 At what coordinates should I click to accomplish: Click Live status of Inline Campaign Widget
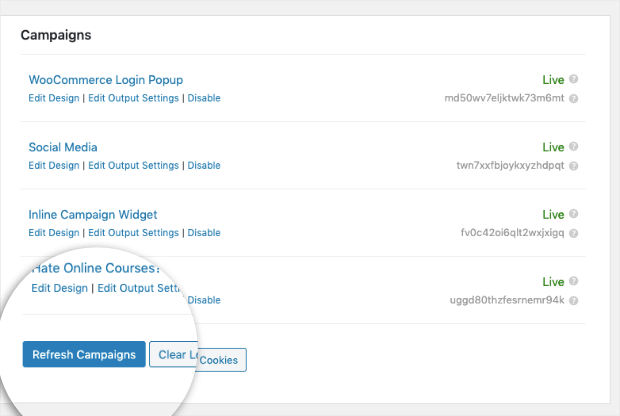(x=553, y=215)
